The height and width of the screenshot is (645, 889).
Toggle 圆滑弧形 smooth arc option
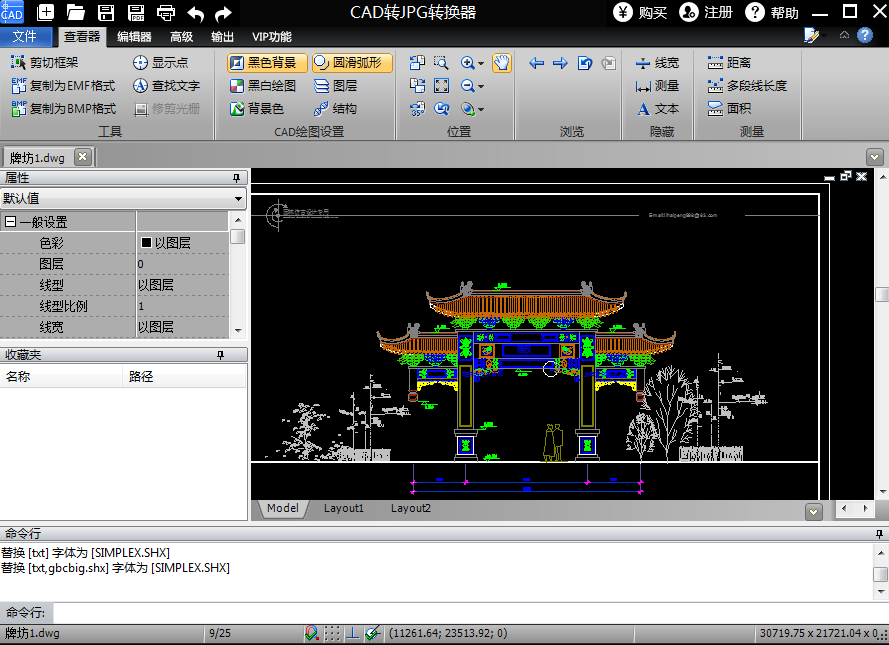click(350, 62)
